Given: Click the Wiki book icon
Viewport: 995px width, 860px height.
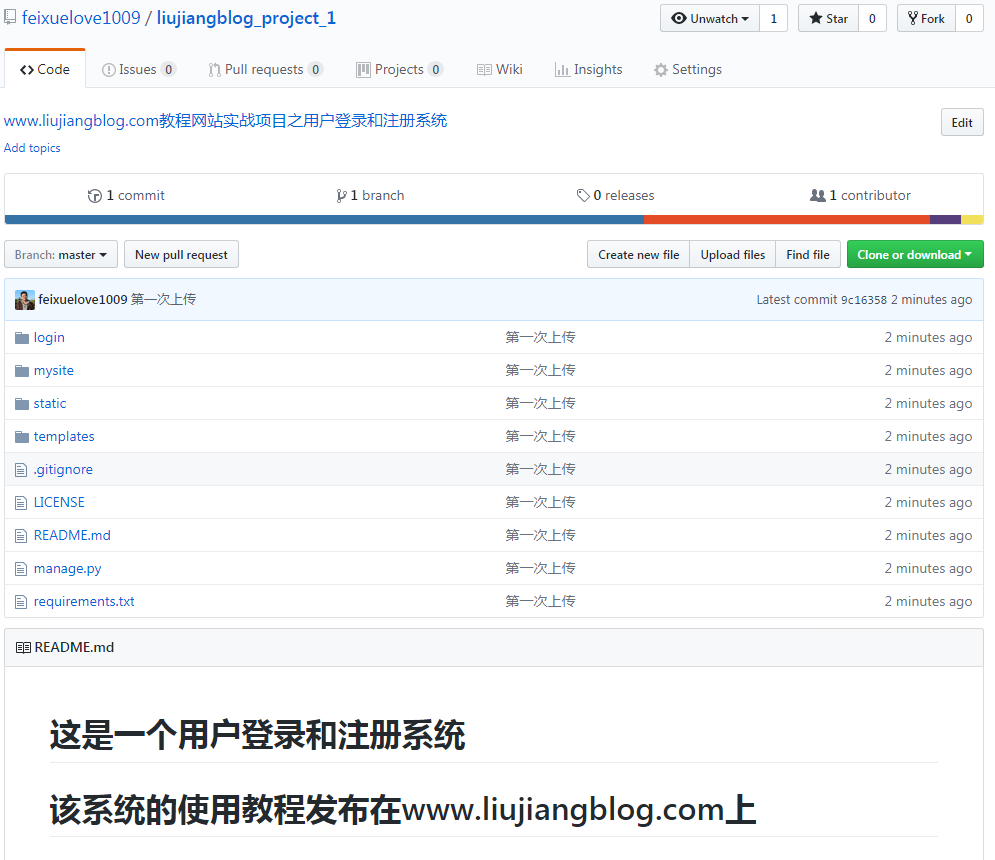Looking at the screenshot, I should coord(484,70).
